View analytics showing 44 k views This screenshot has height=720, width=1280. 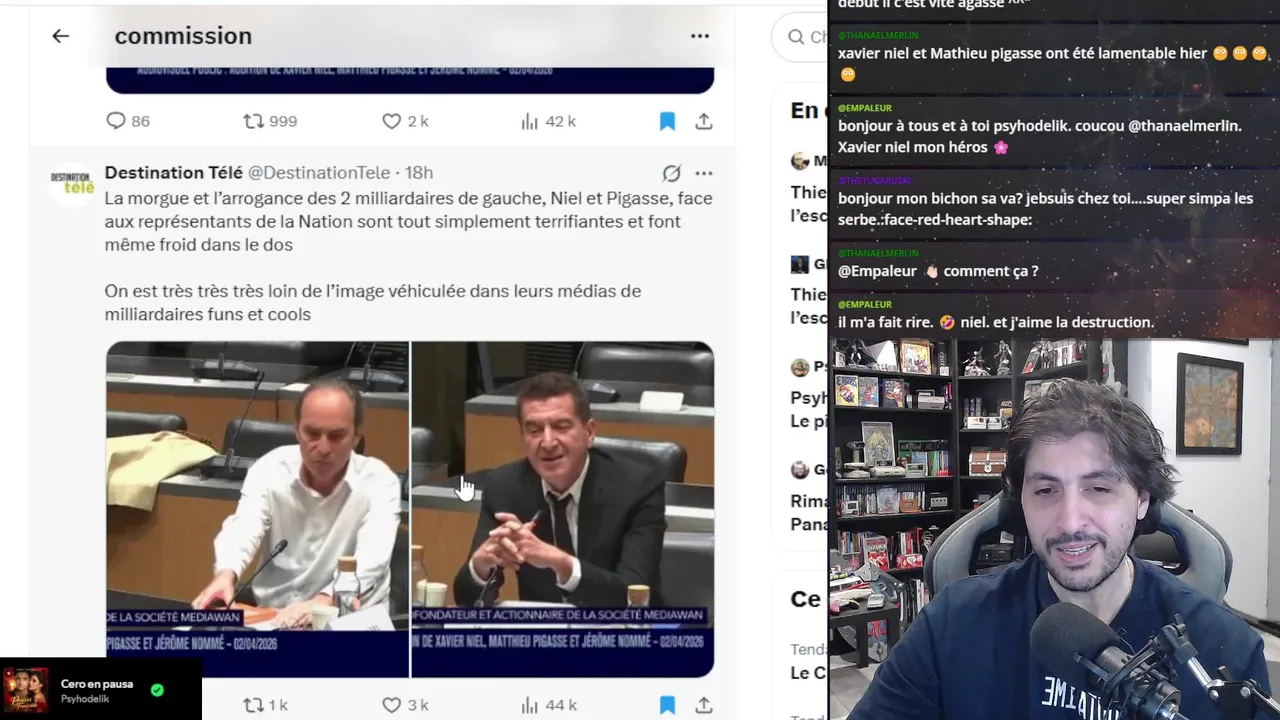pos(548,705)
